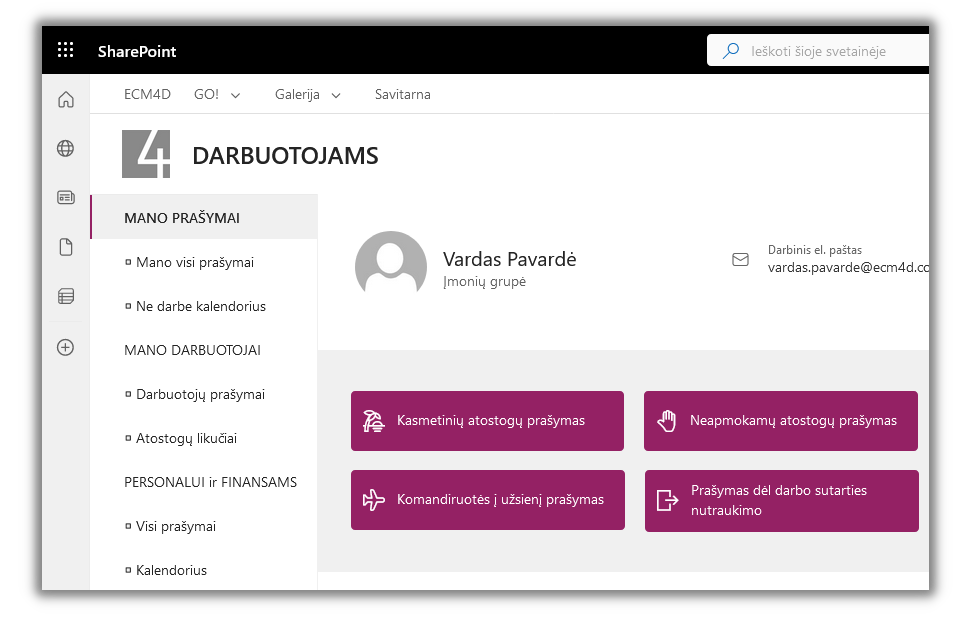Expand the GO! dropdown menu
Viewport: 971px width, 617px height.
tap(217, 95)
